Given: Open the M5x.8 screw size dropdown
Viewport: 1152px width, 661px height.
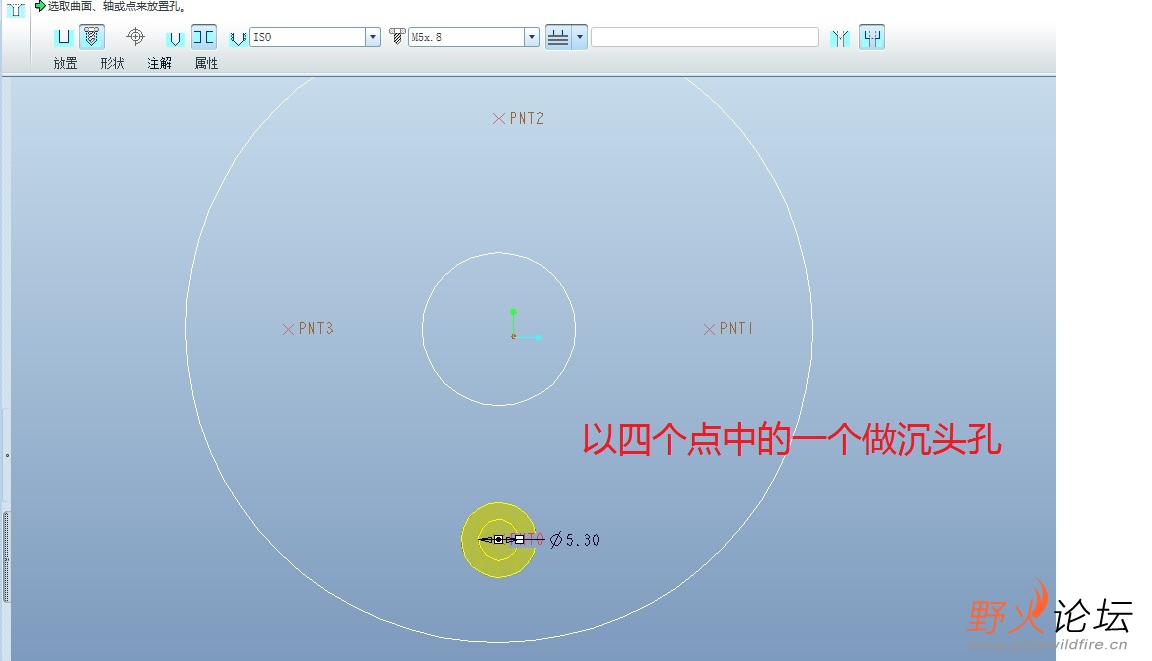Looking at the screenshot, I should pyautogui.click(x=532, y=37).
